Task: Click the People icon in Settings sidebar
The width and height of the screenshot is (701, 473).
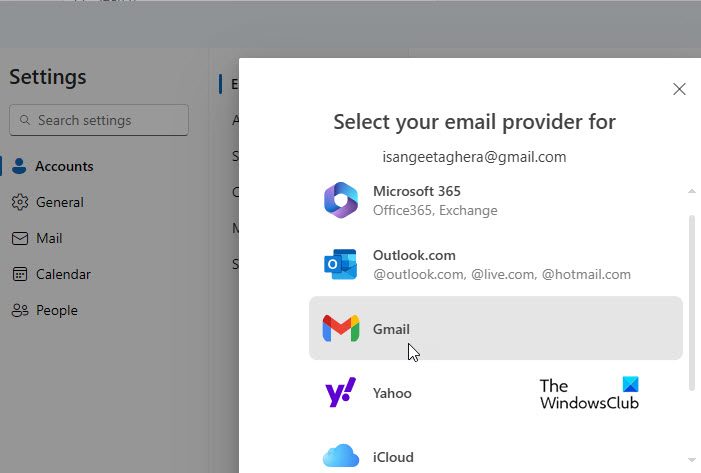Action: [20, 310]
